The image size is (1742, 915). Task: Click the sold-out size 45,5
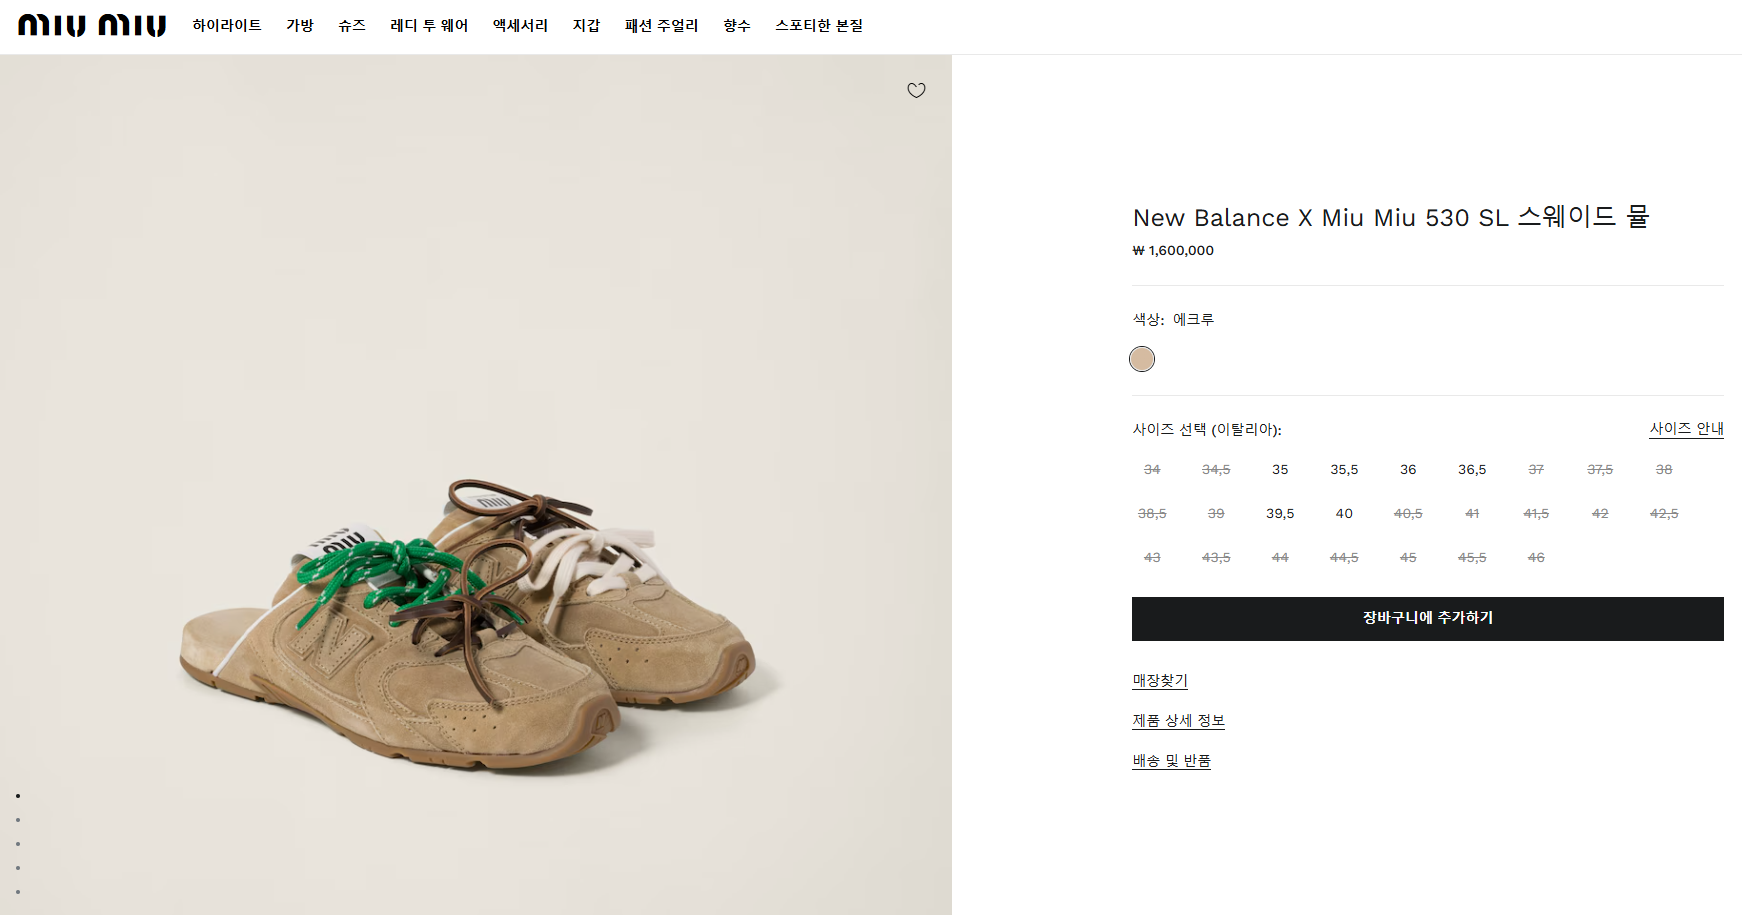[1472, 557]
